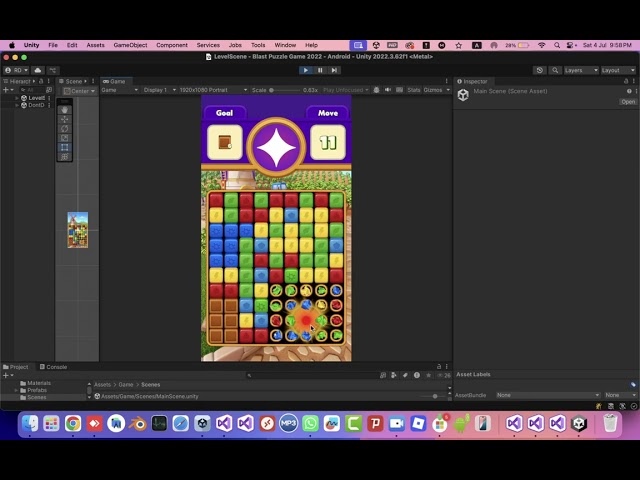Toggle Project favorites star icon

[x=428, y=375]
